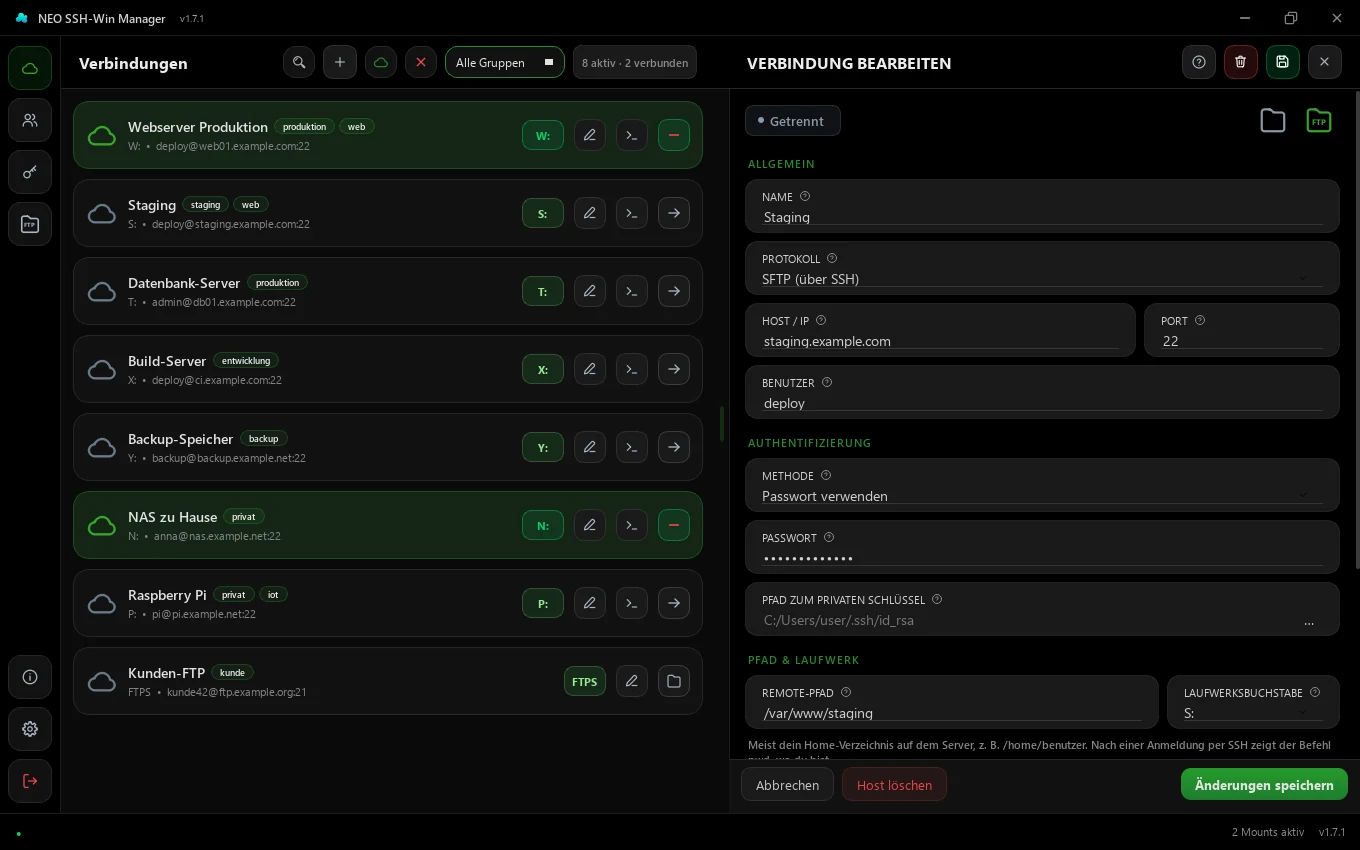
Task: Browse for private key with the ellipsis button
Action: click(1309, 621)
